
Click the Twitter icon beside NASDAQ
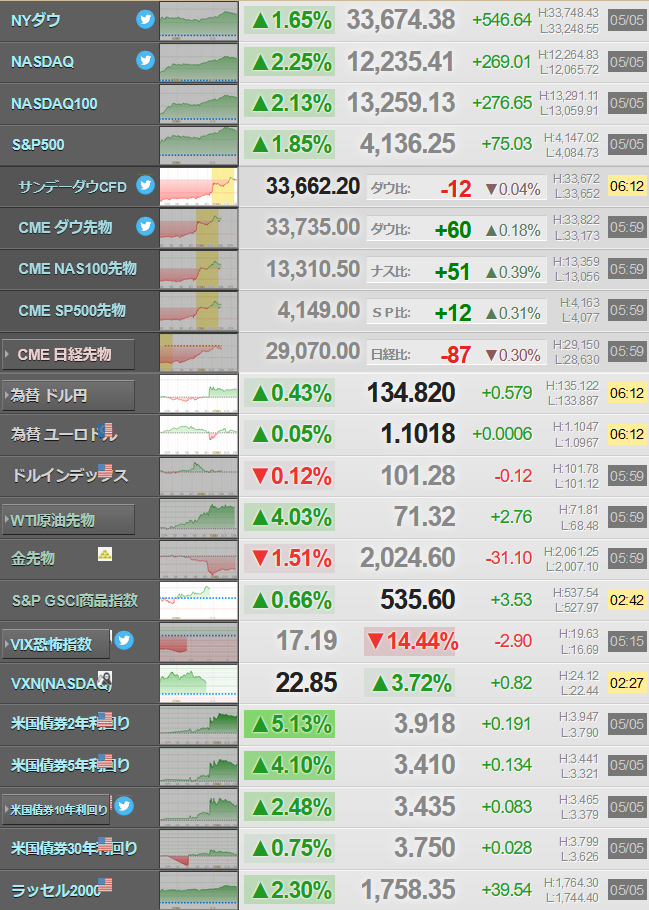(146, 60)
